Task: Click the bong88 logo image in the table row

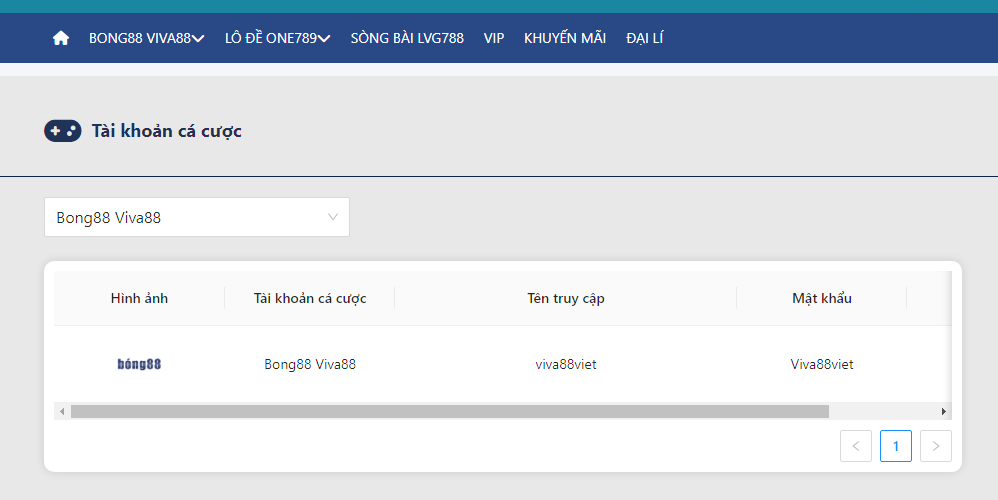Action: pyautogui.click(x=139, y=364)
